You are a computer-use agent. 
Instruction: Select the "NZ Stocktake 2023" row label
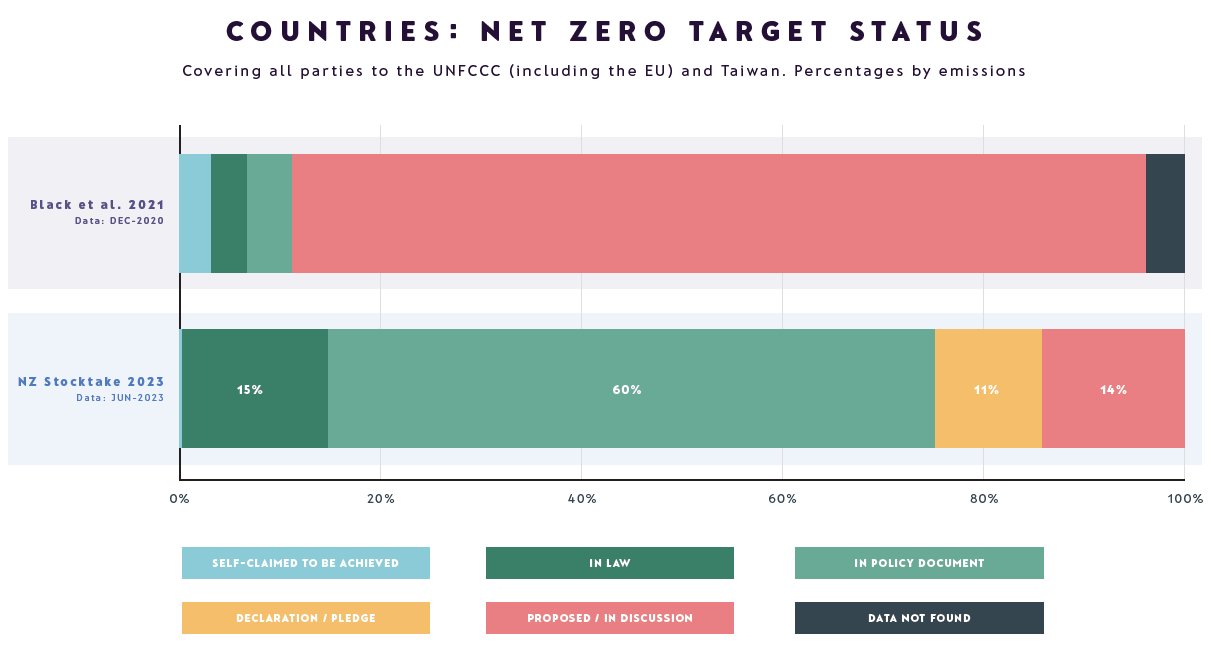pyautogui.click(x=91, y=382)
